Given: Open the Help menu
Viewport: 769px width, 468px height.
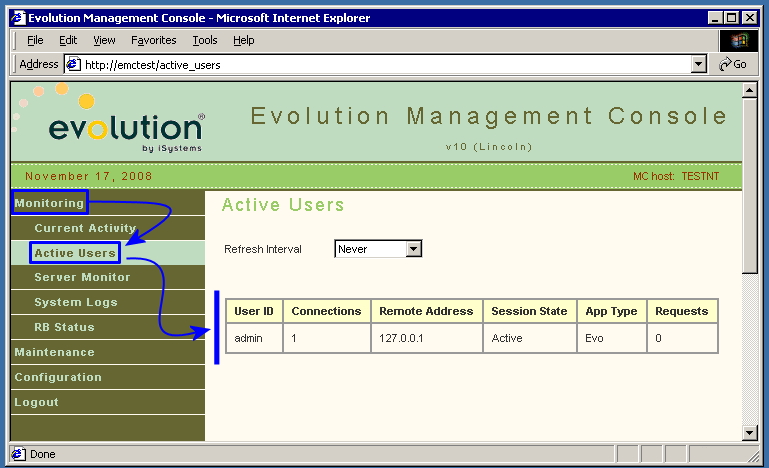Looking at the screenshot, I should click(x=243, y=40).
